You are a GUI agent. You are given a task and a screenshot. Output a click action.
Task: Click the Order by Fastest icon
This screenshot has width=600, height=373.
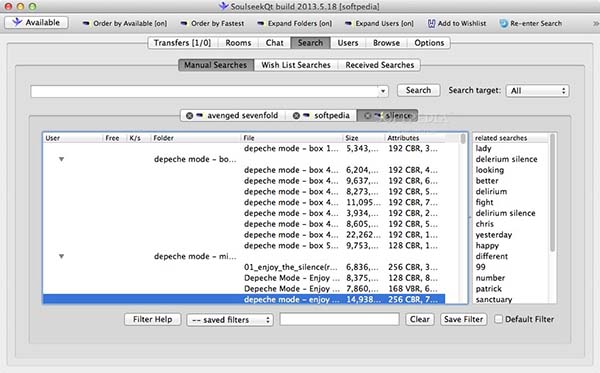(x=184, y=23)
